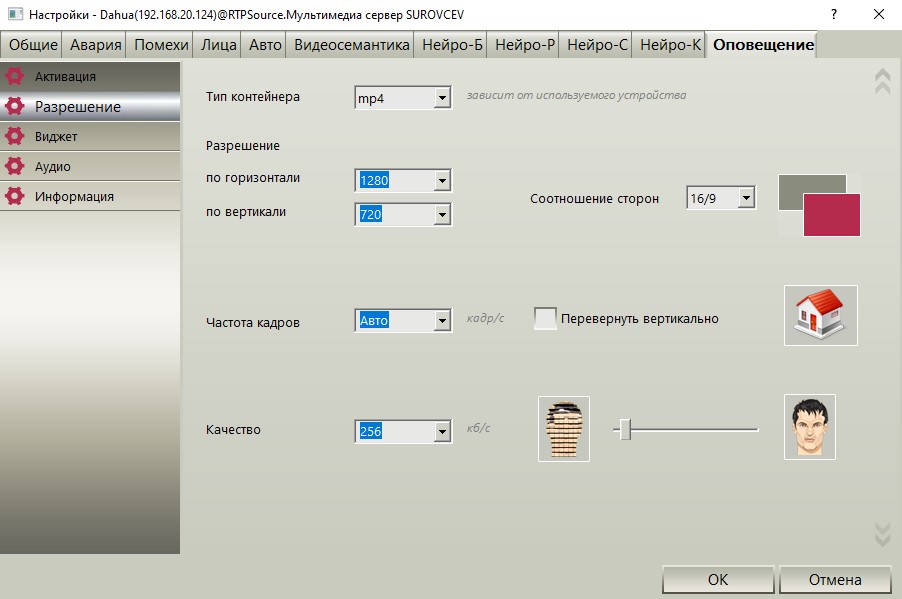
Task: Click the Отмена button
Action: point(835,579)
